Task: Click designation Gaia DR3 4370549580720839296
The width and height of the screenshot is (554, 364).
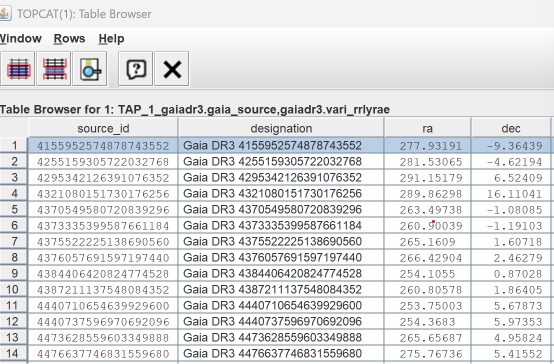Action: [281, 209]
